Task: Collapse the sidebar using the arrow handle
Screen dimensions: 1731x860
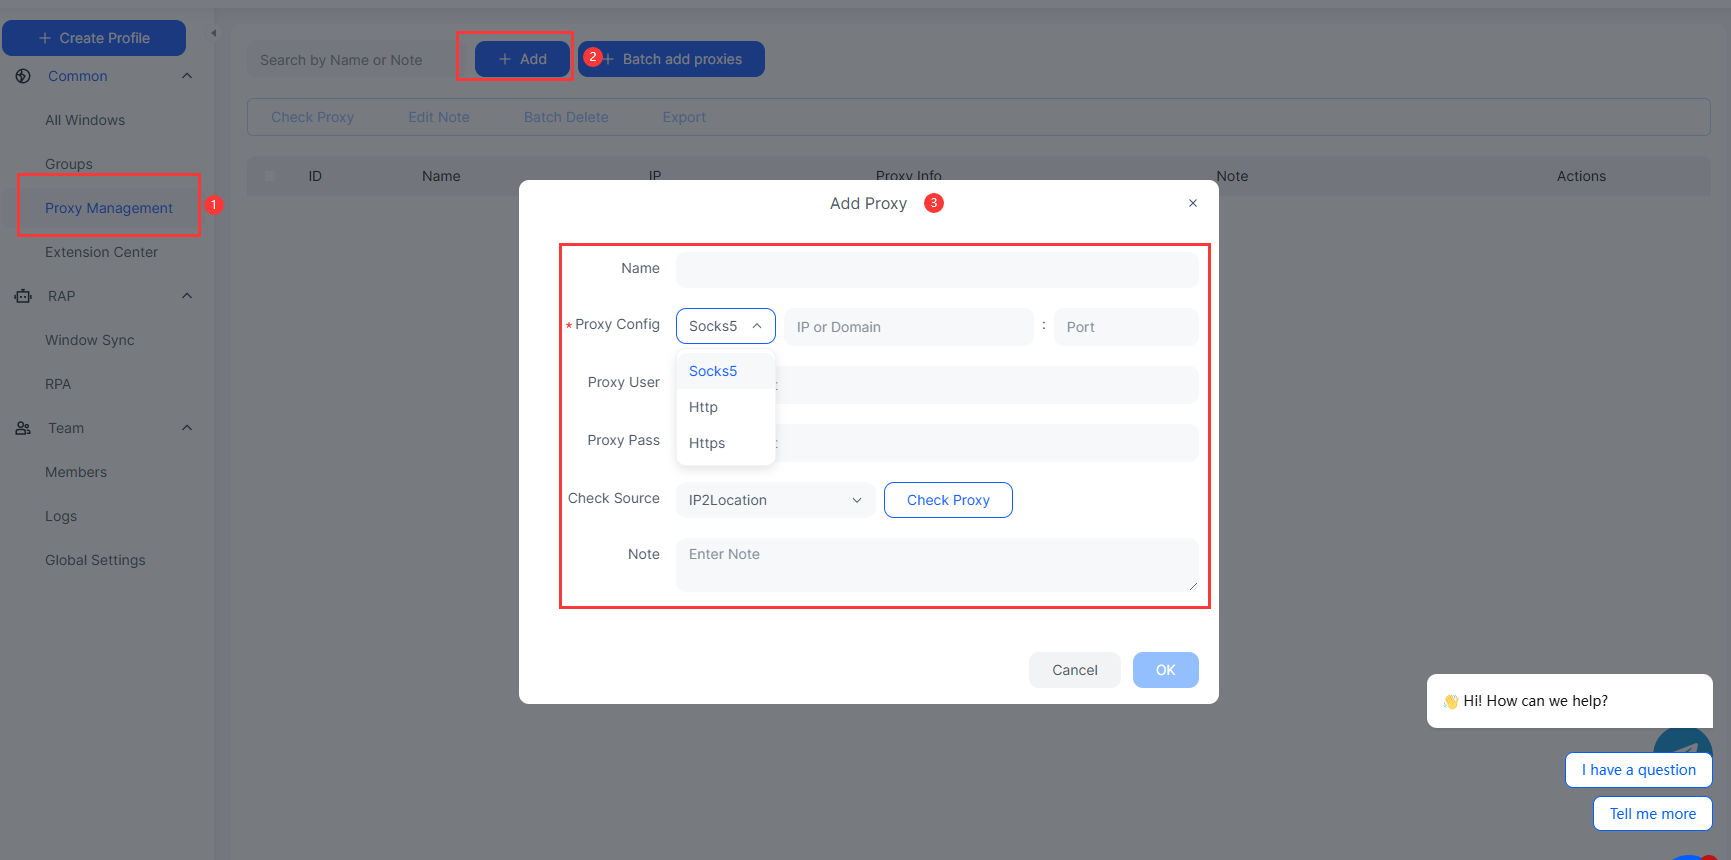Action: (x=213, y=33)
